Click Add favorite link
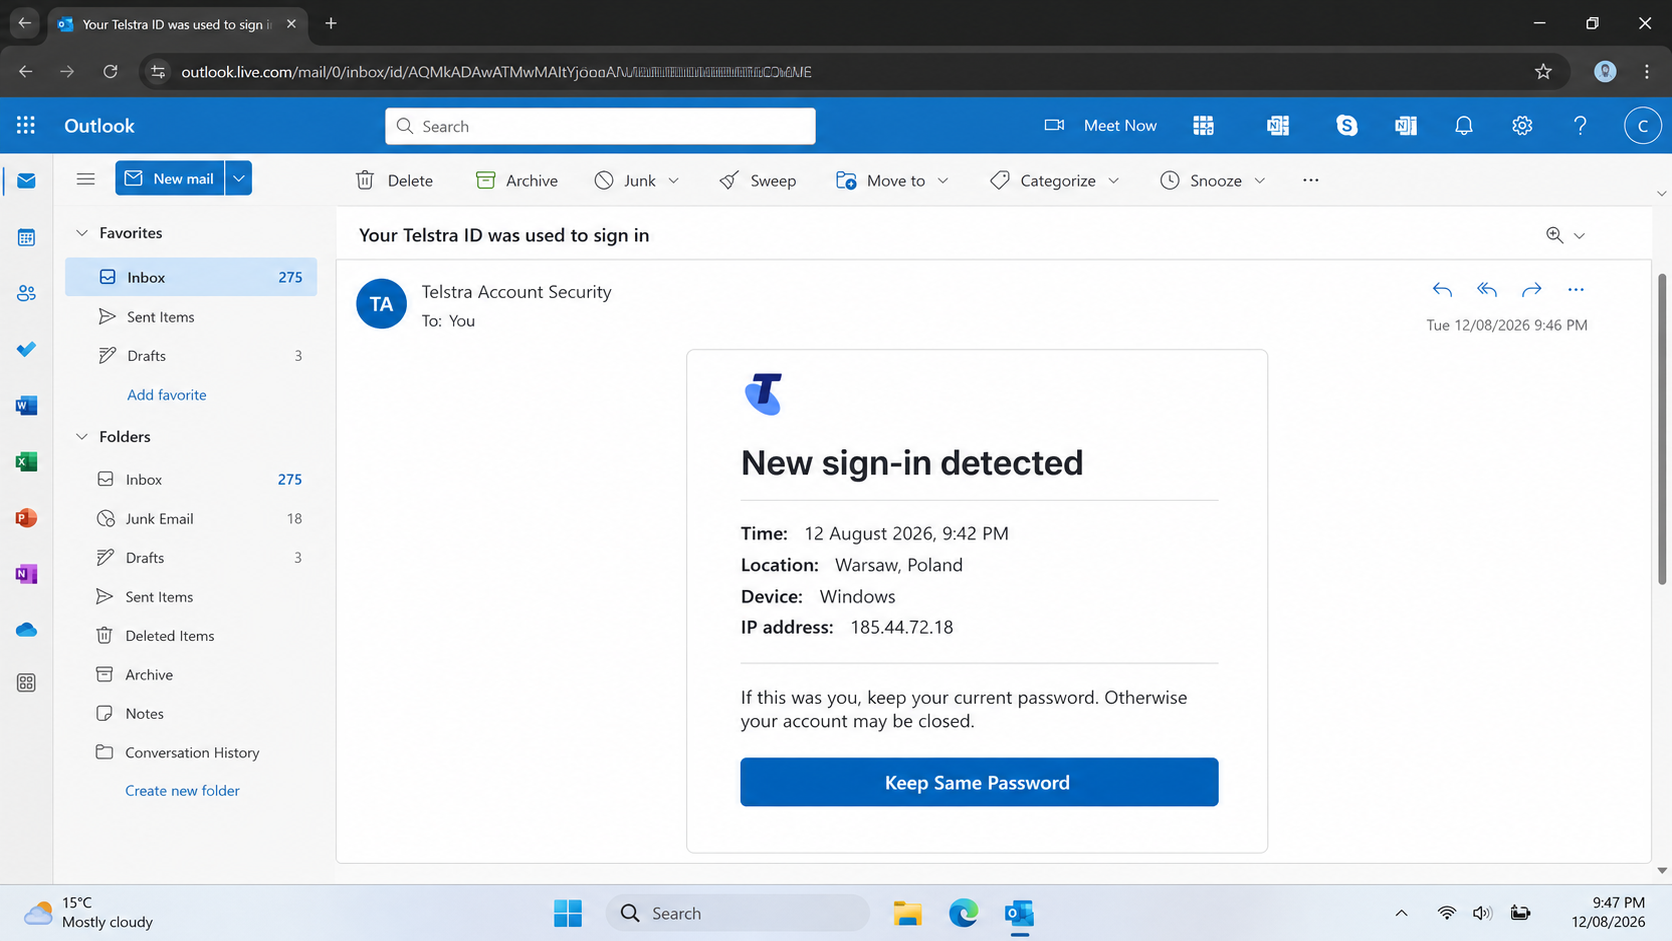Image resolution: width=1672 pixels, height=941 pixels. [167, 395]
